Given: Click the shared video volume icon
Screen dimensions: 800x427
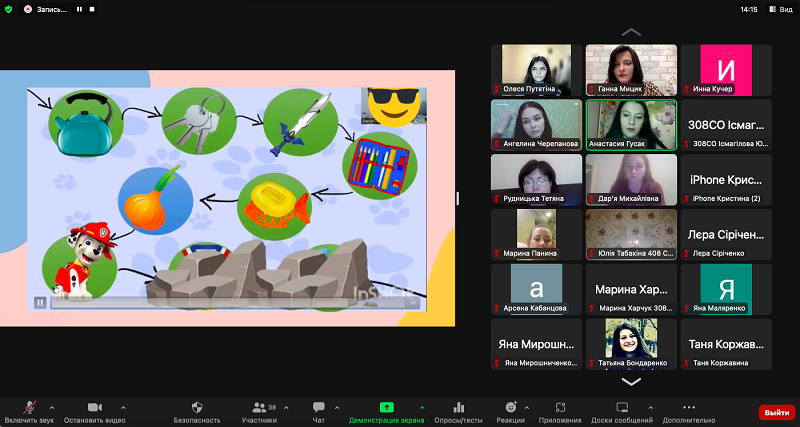Looking at the screenshot, I should pyautogui.click(x=413, y=303).
